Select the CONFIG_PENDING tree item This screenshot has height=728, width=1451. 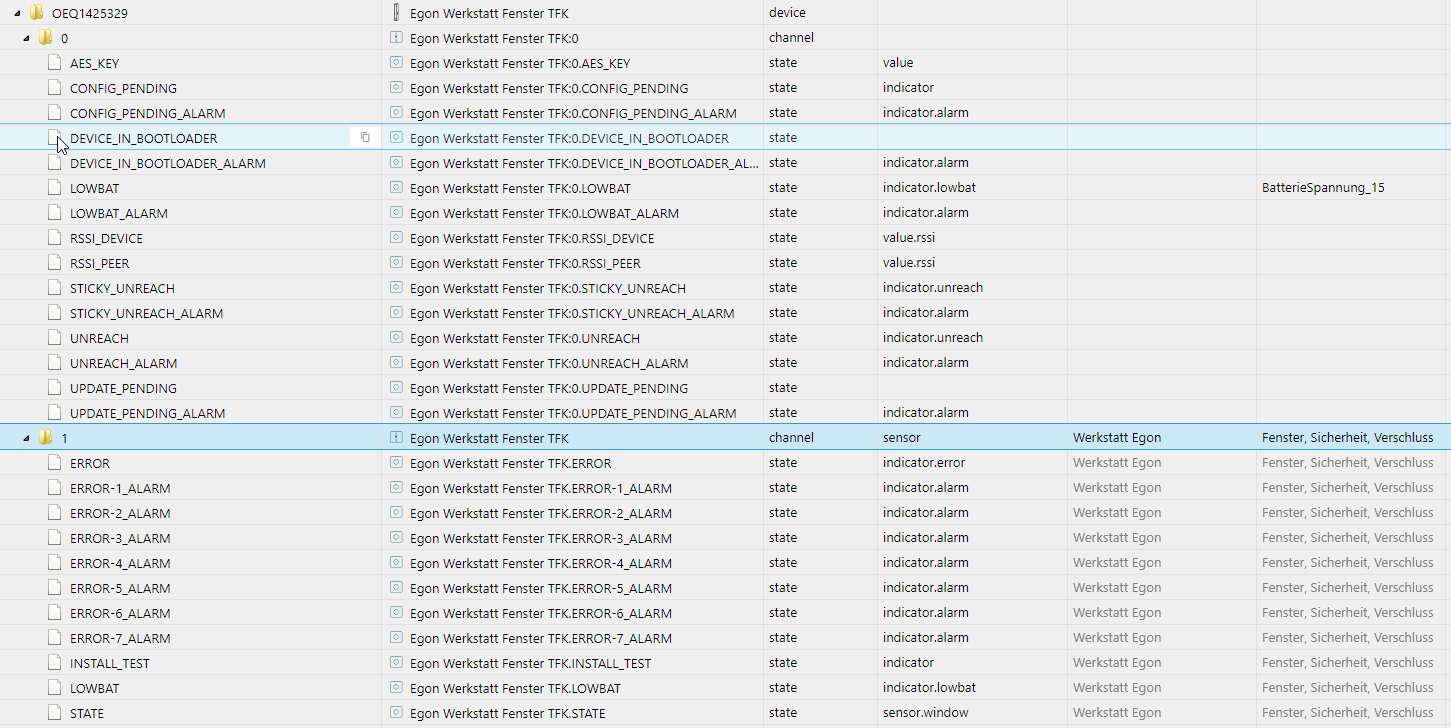tap(123, 88)
